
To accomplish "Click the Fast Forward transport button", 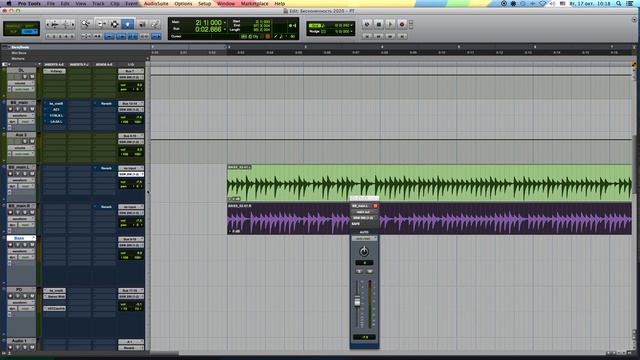I will 390,36.
